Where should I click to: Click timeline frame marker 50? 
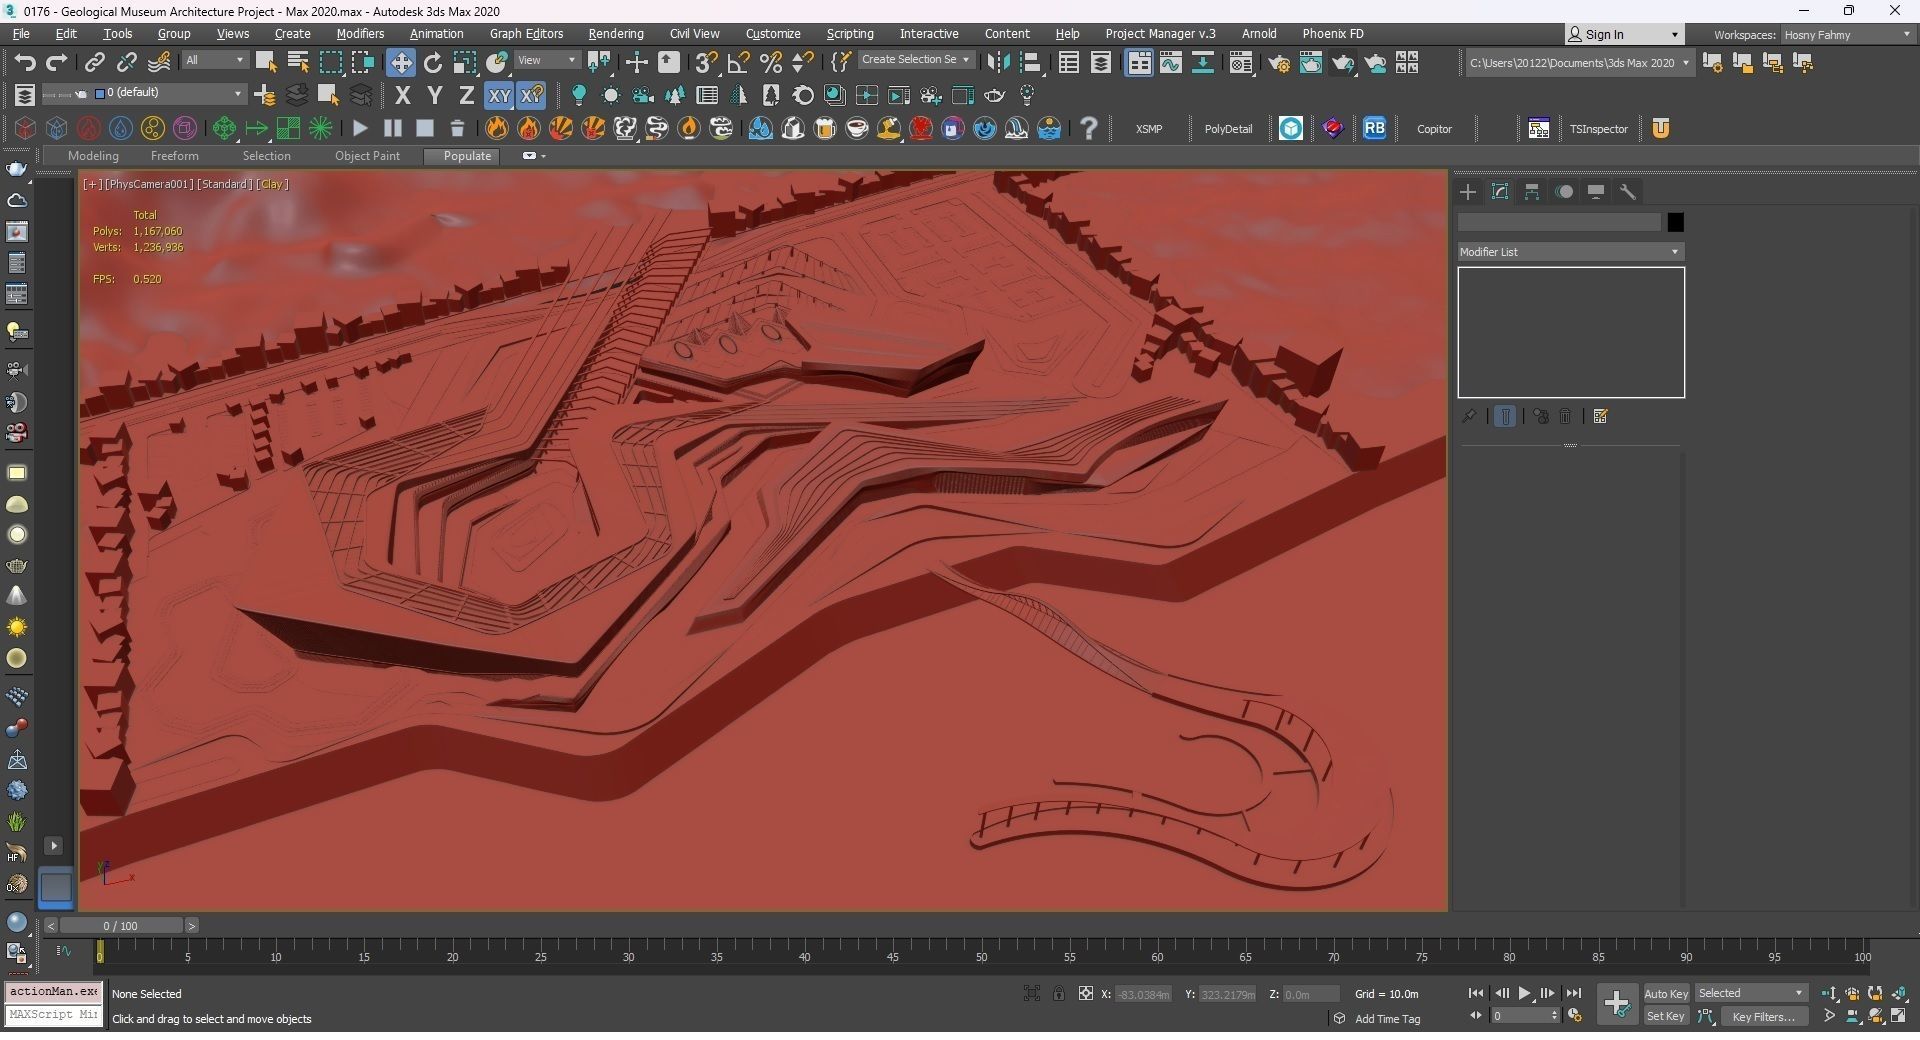981,957
